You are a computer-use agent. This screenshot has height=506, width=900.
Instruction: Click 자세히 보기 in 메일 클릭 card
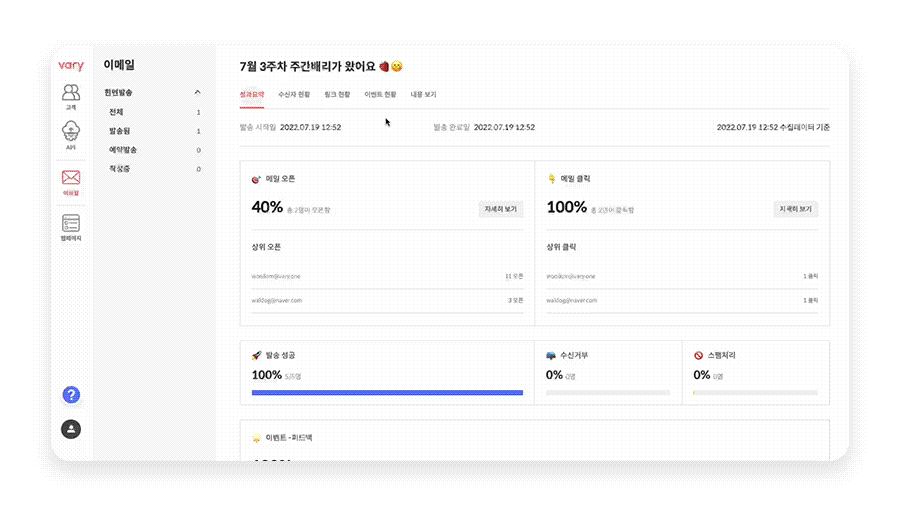point(796,209)
